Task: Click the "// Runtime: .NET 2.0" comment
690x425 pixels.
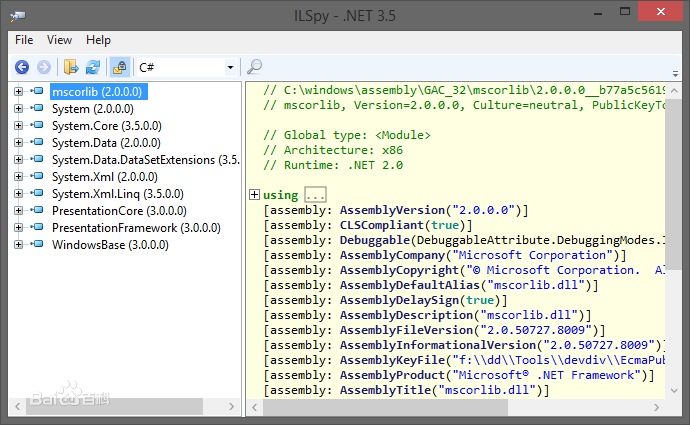Action: 333,165
